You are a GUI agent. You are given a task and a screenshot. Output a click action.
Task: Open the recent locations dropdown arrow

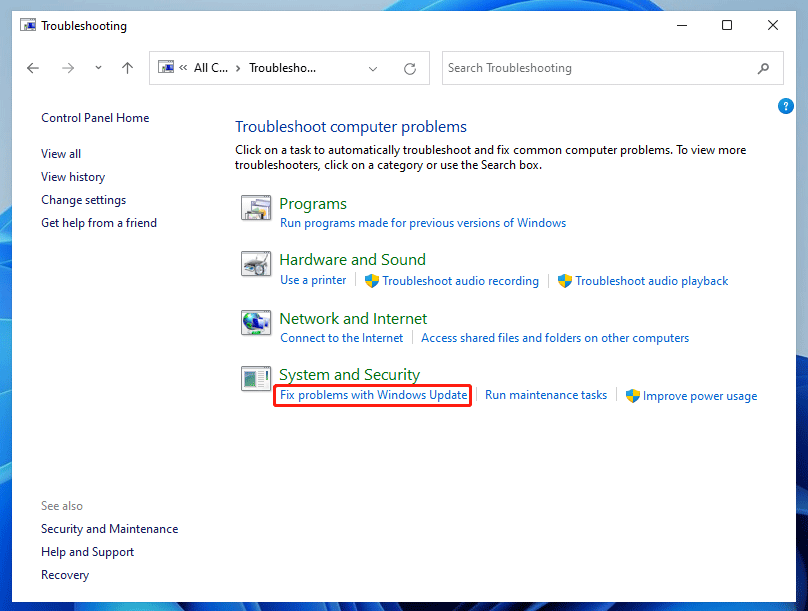98,68
